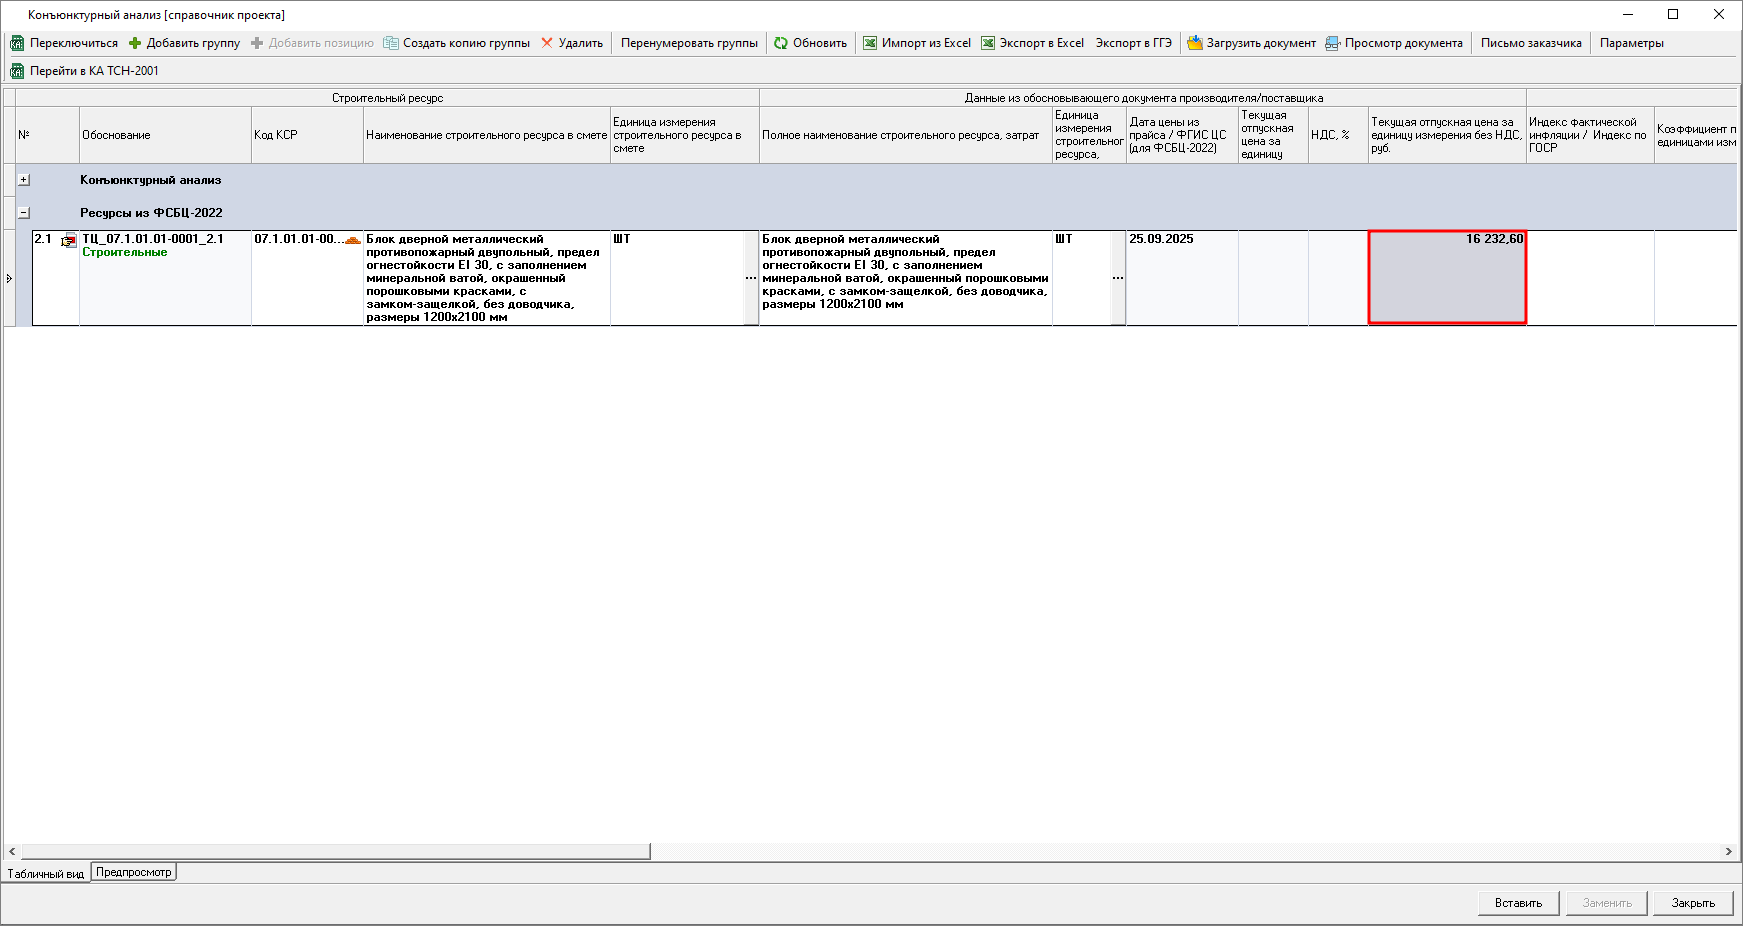1743x926 pixels.
Task: Open ellipsis editor for full resource name
Action: [x=1117, y=278]
